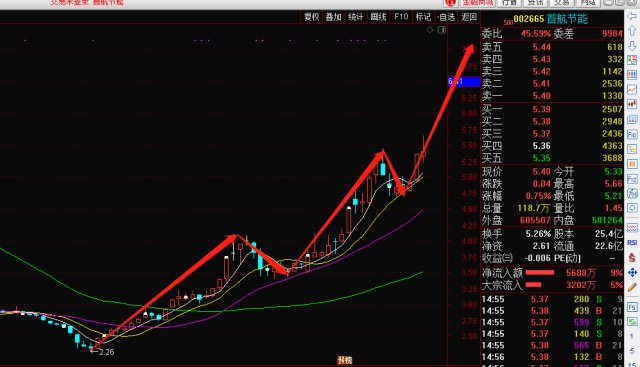
Task: Click the FS time-share icon in sidebar
Action: point(632,307)
